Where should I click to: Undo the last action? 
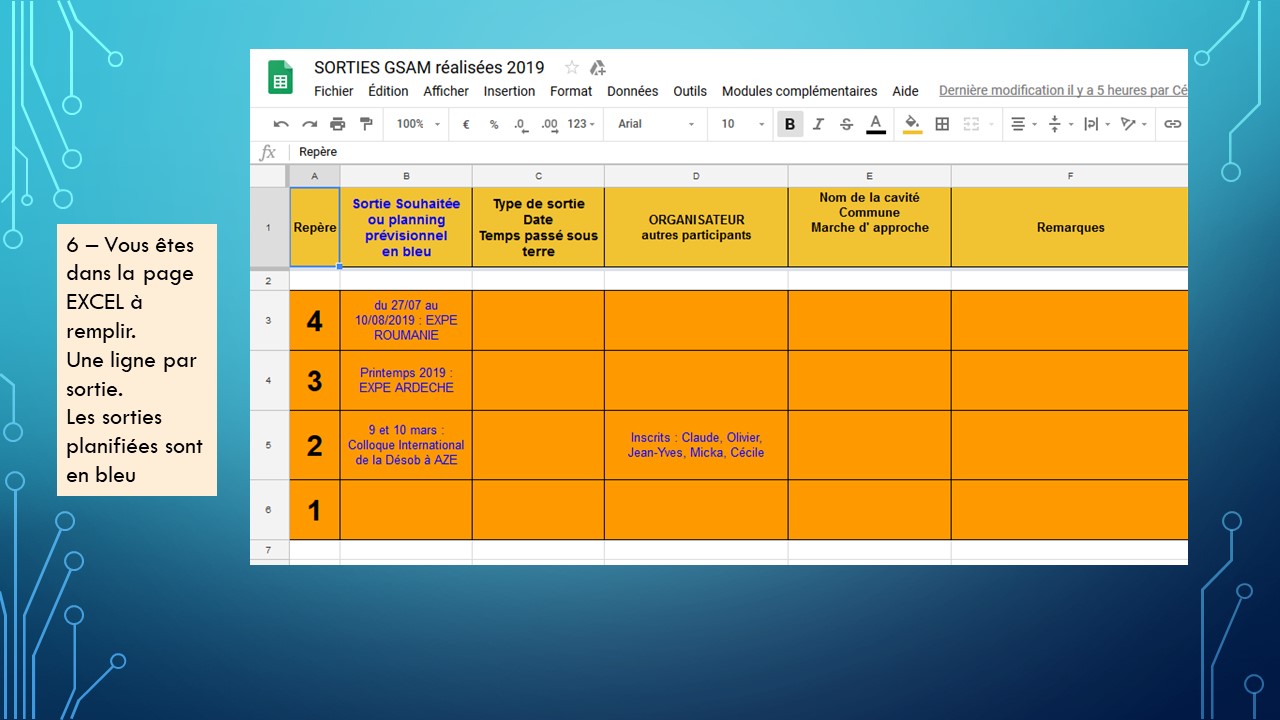click(x=281, y=124)
